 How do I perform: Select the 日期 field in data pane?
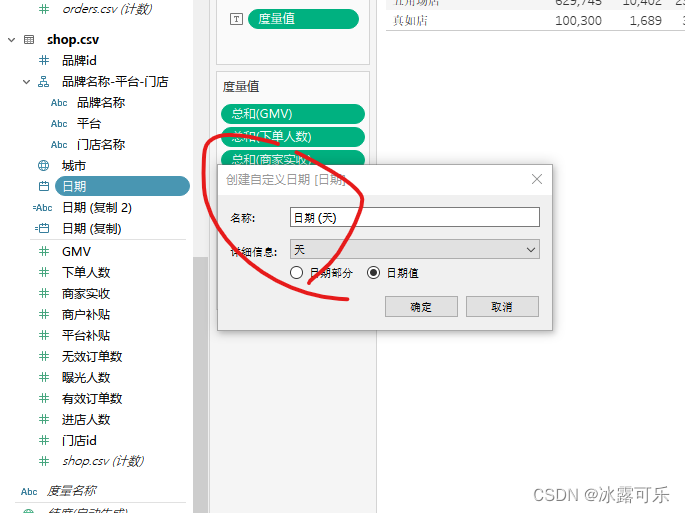(122, 187)
